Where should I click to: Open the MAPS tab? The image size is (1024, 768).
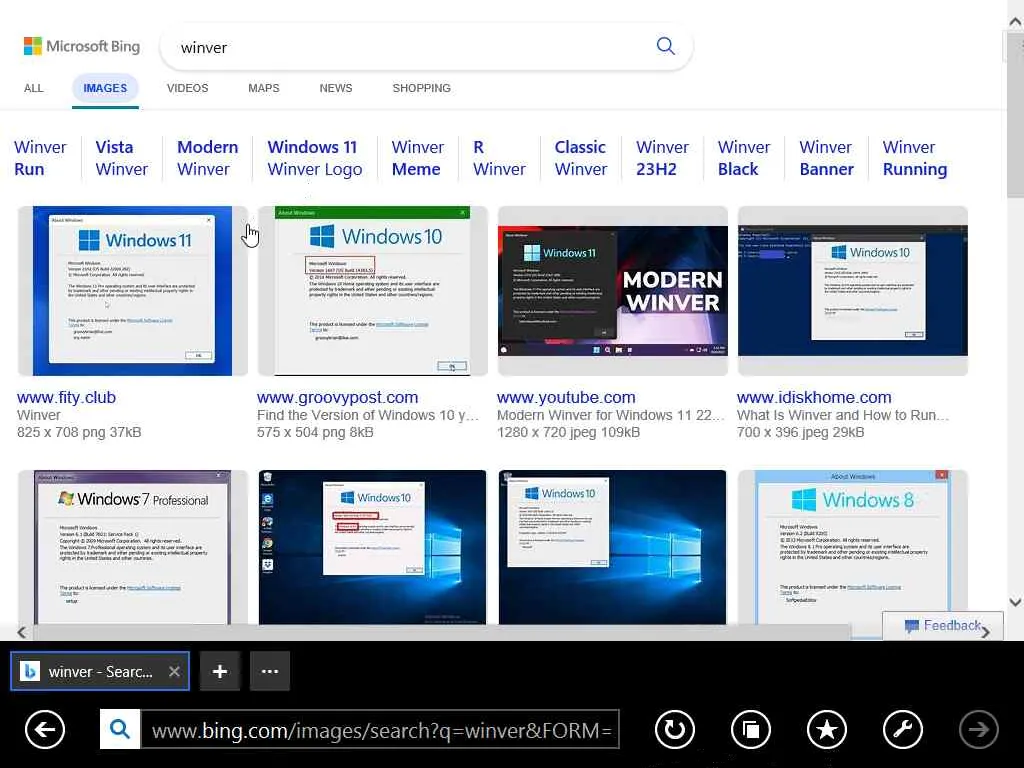click(x=264, y=88)
